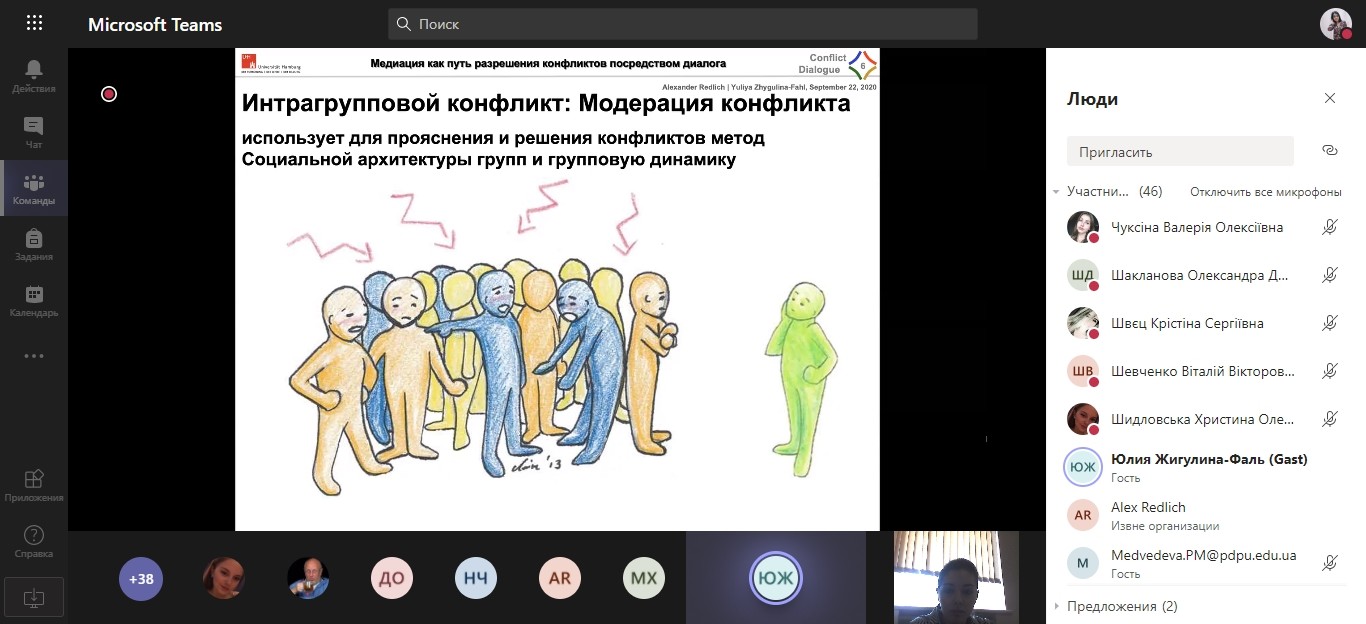Select the ДО participant bubble

392,578
